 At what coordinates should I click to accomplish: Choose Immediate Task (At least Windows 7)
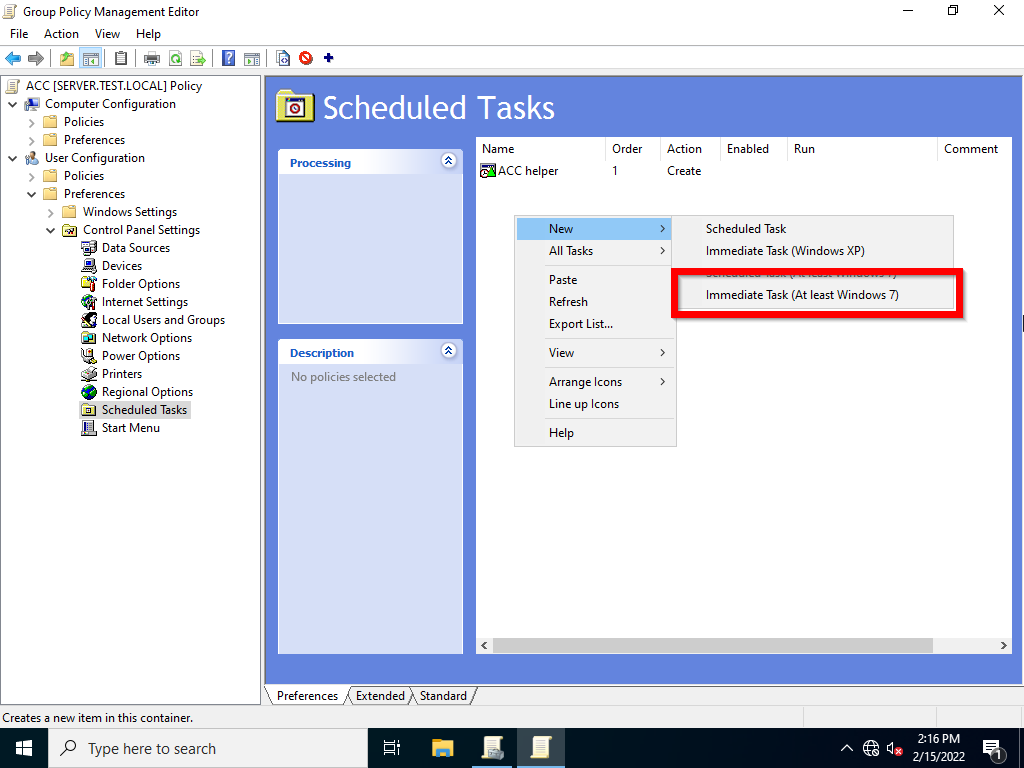(812, 295)
